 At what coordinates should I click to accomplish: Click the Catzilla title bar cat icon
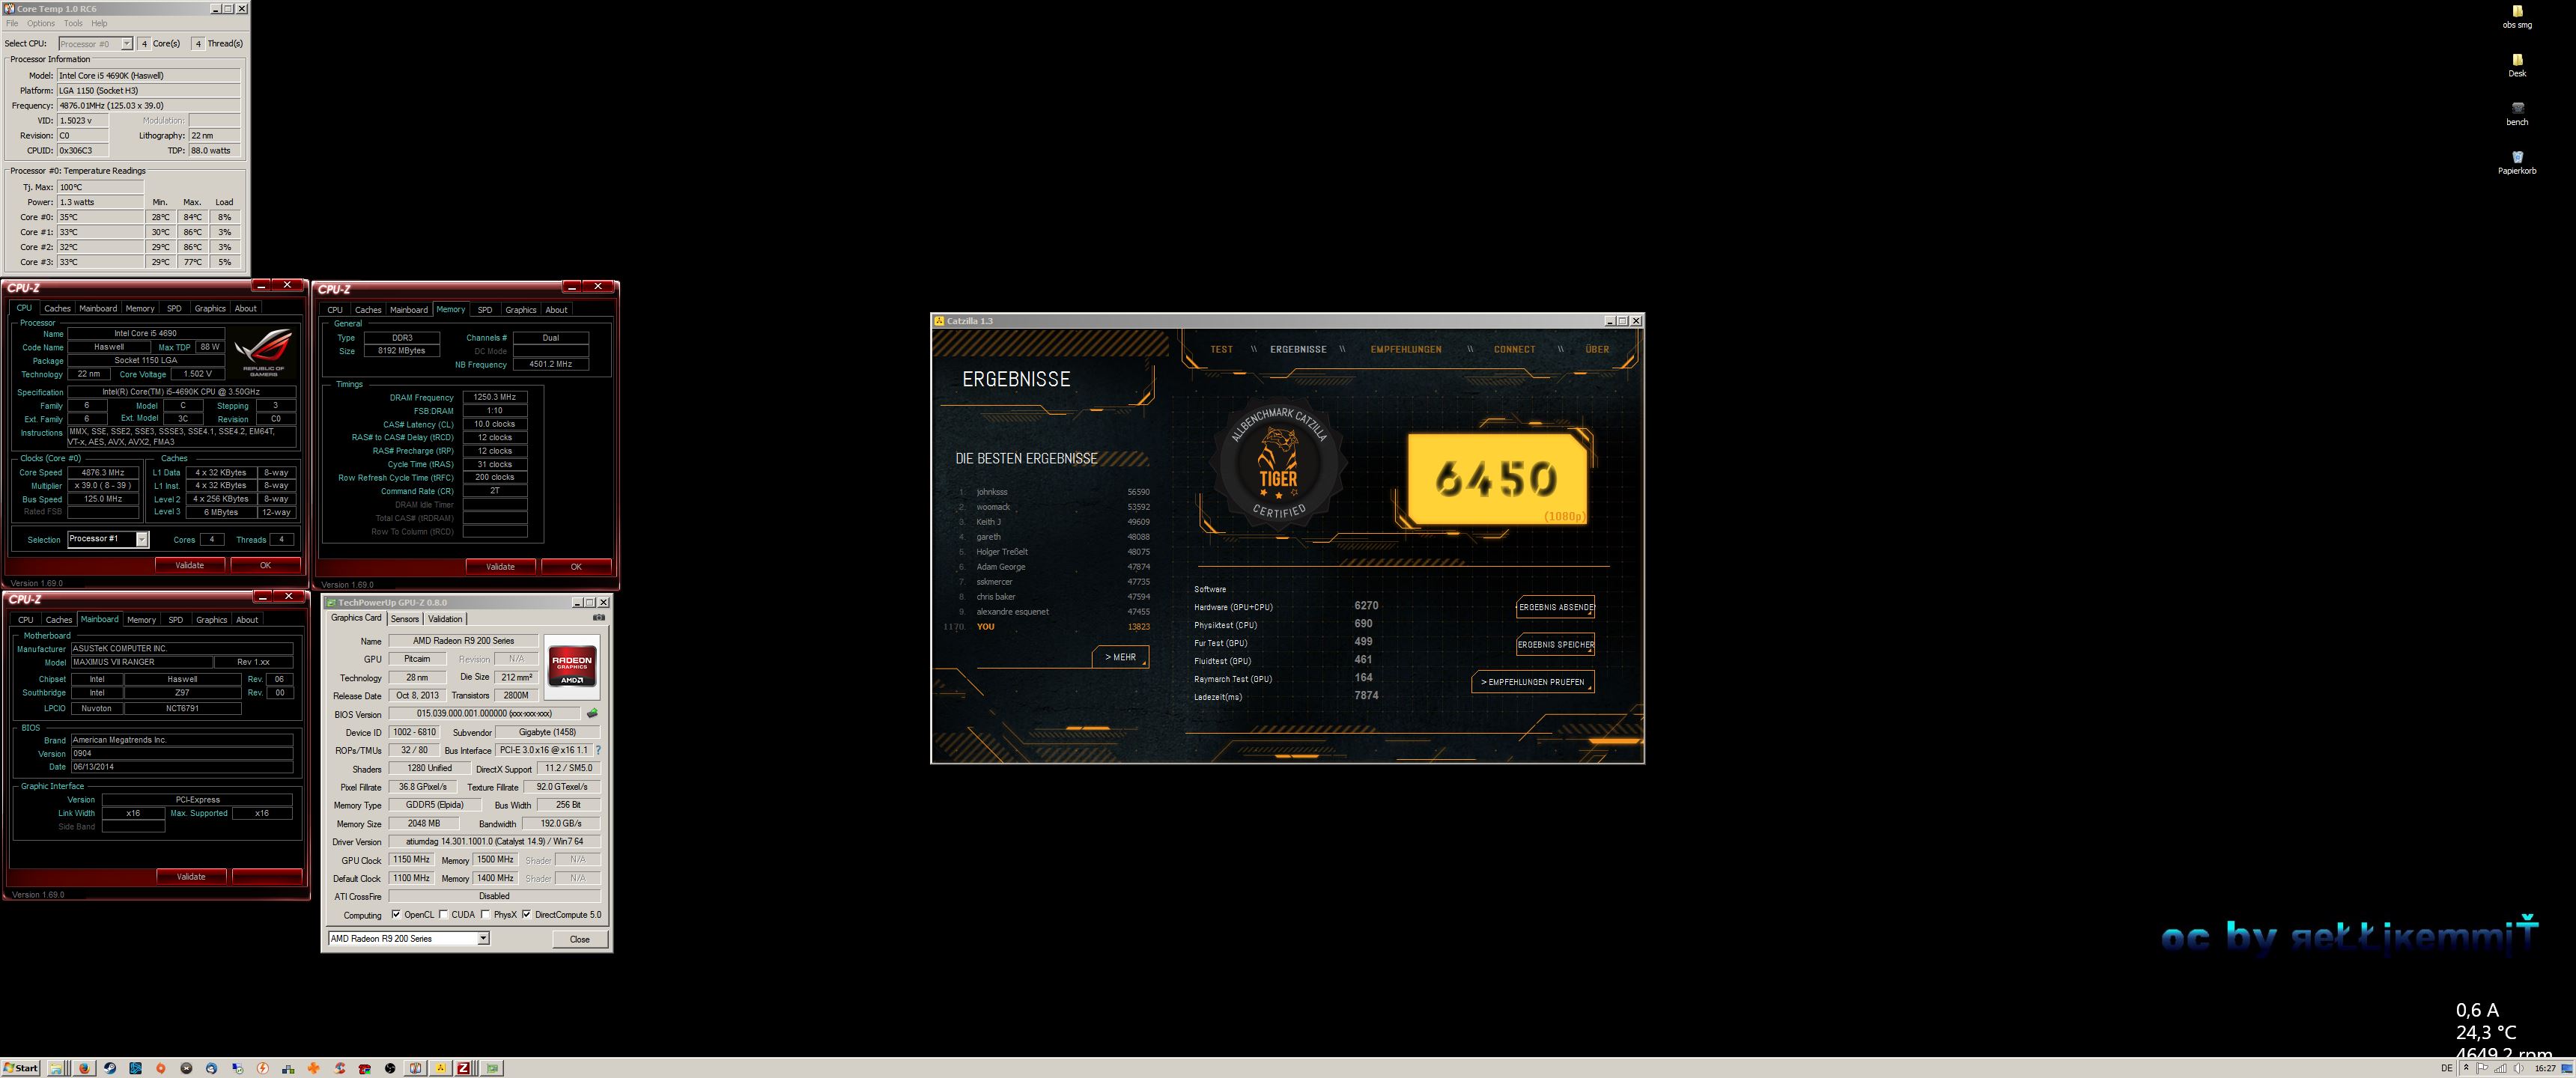[939, 321]
